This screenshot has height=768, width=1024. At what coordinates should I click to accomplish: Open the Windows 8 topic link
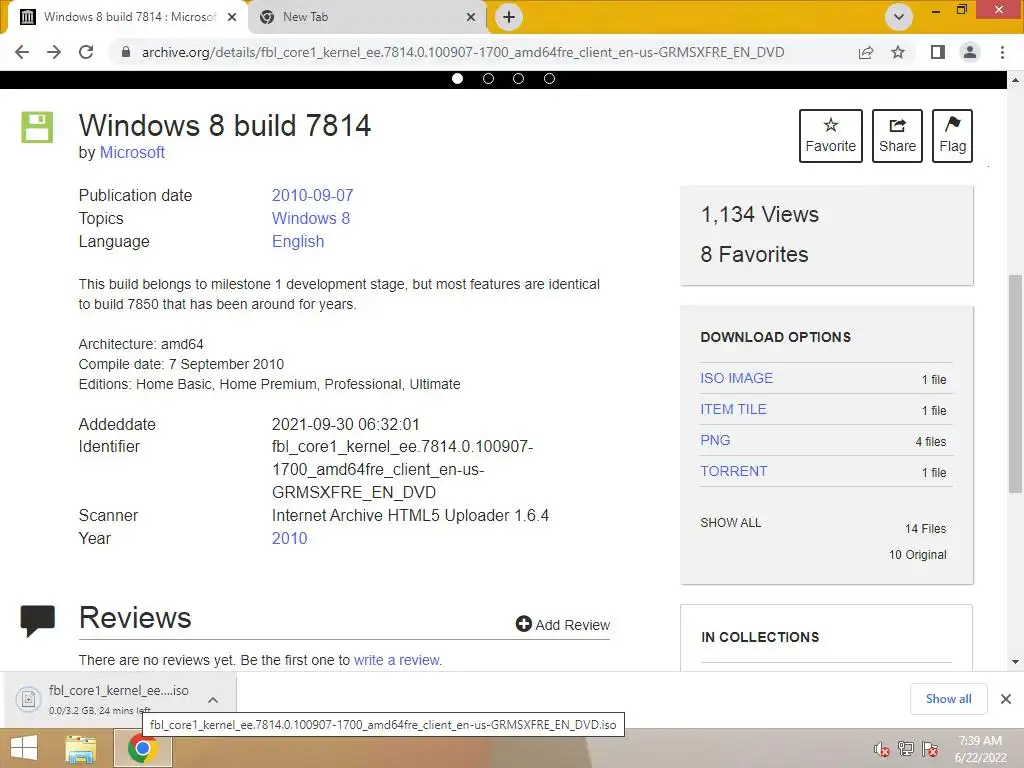311,218
